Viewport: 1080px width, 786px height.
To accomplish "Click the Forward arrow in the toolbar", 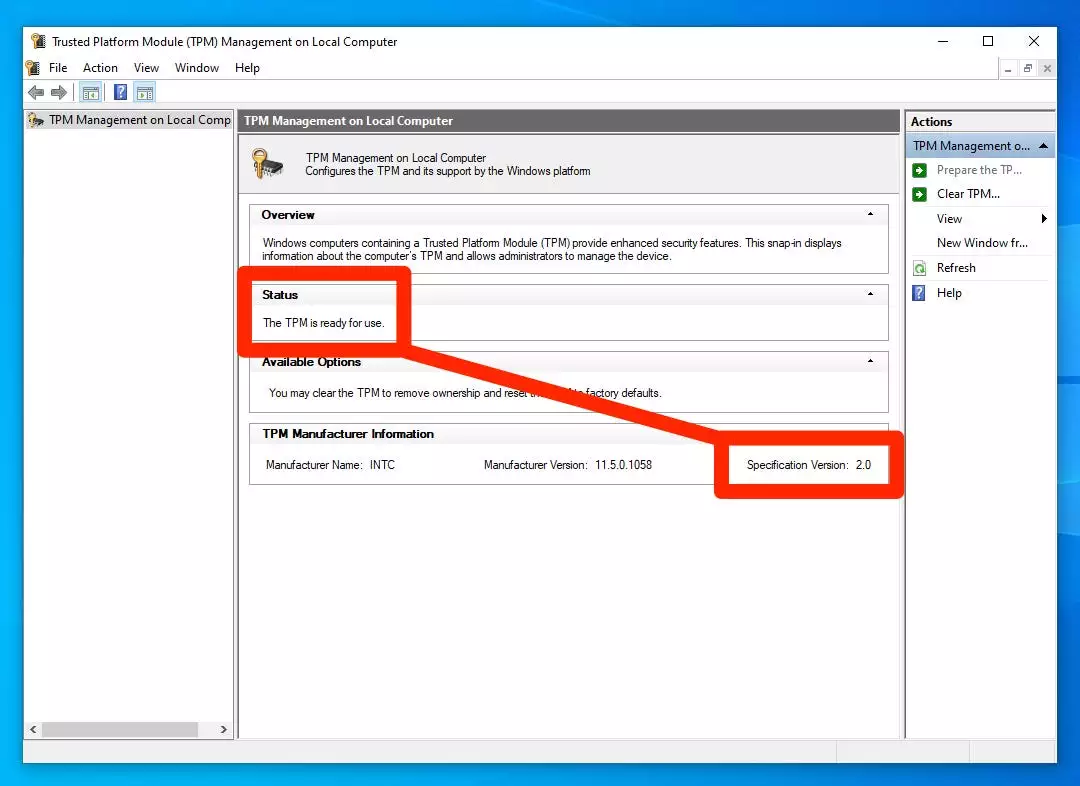I will 59,93.
